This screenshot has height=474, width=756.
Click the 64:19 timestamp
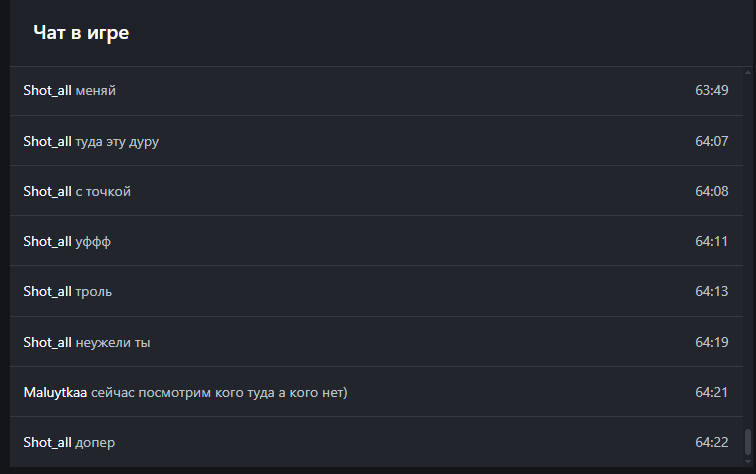point(711,342)
